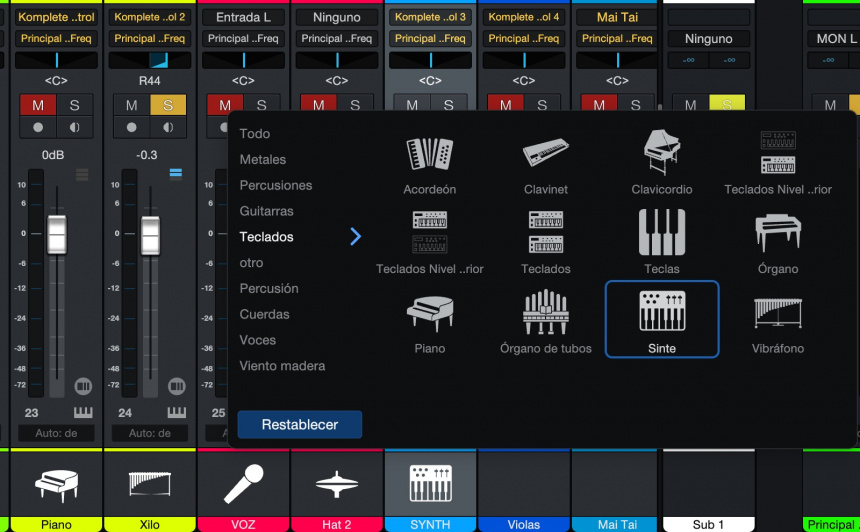Click the Xilo channel pan control

(150, 60)
